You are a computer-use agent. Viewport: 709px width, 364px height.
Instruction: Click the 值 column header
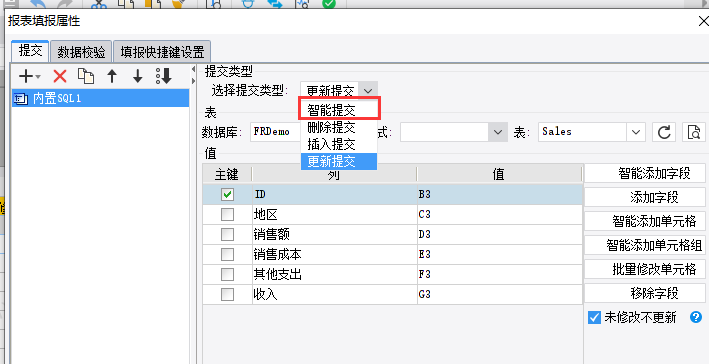(499, 174)
